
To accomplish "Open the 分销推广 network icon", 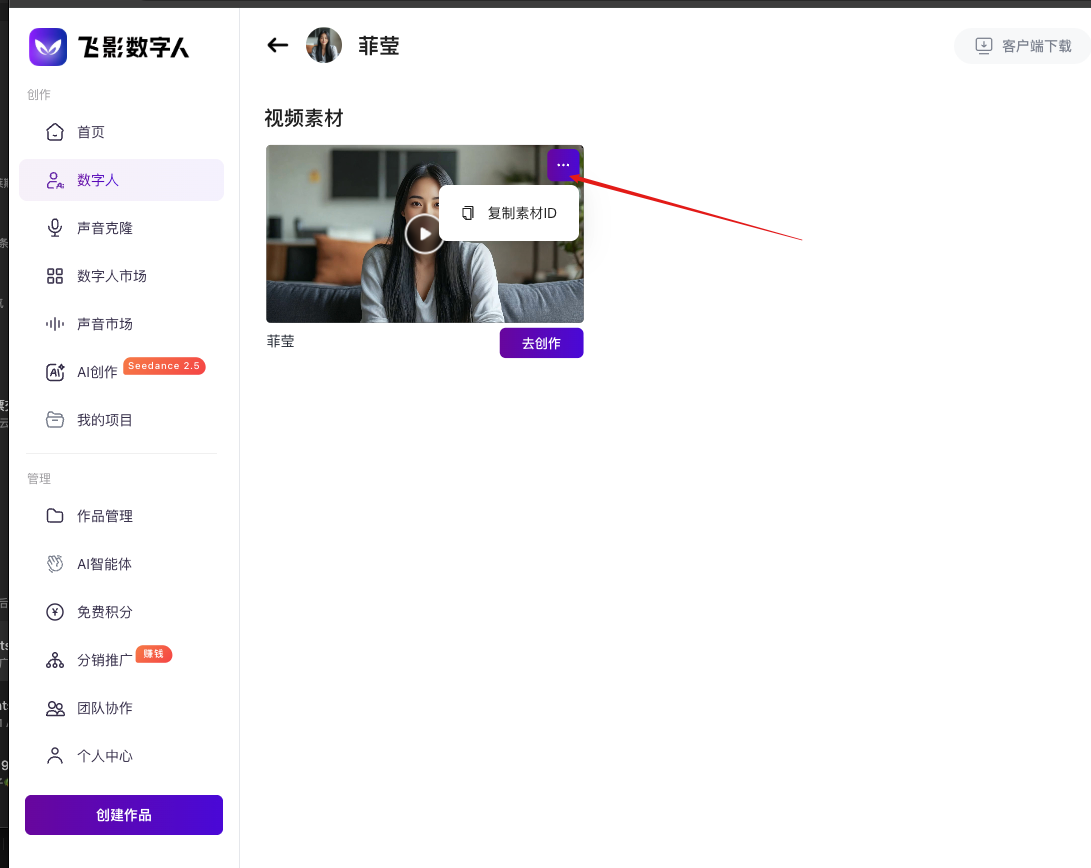I will pos(55,660).
